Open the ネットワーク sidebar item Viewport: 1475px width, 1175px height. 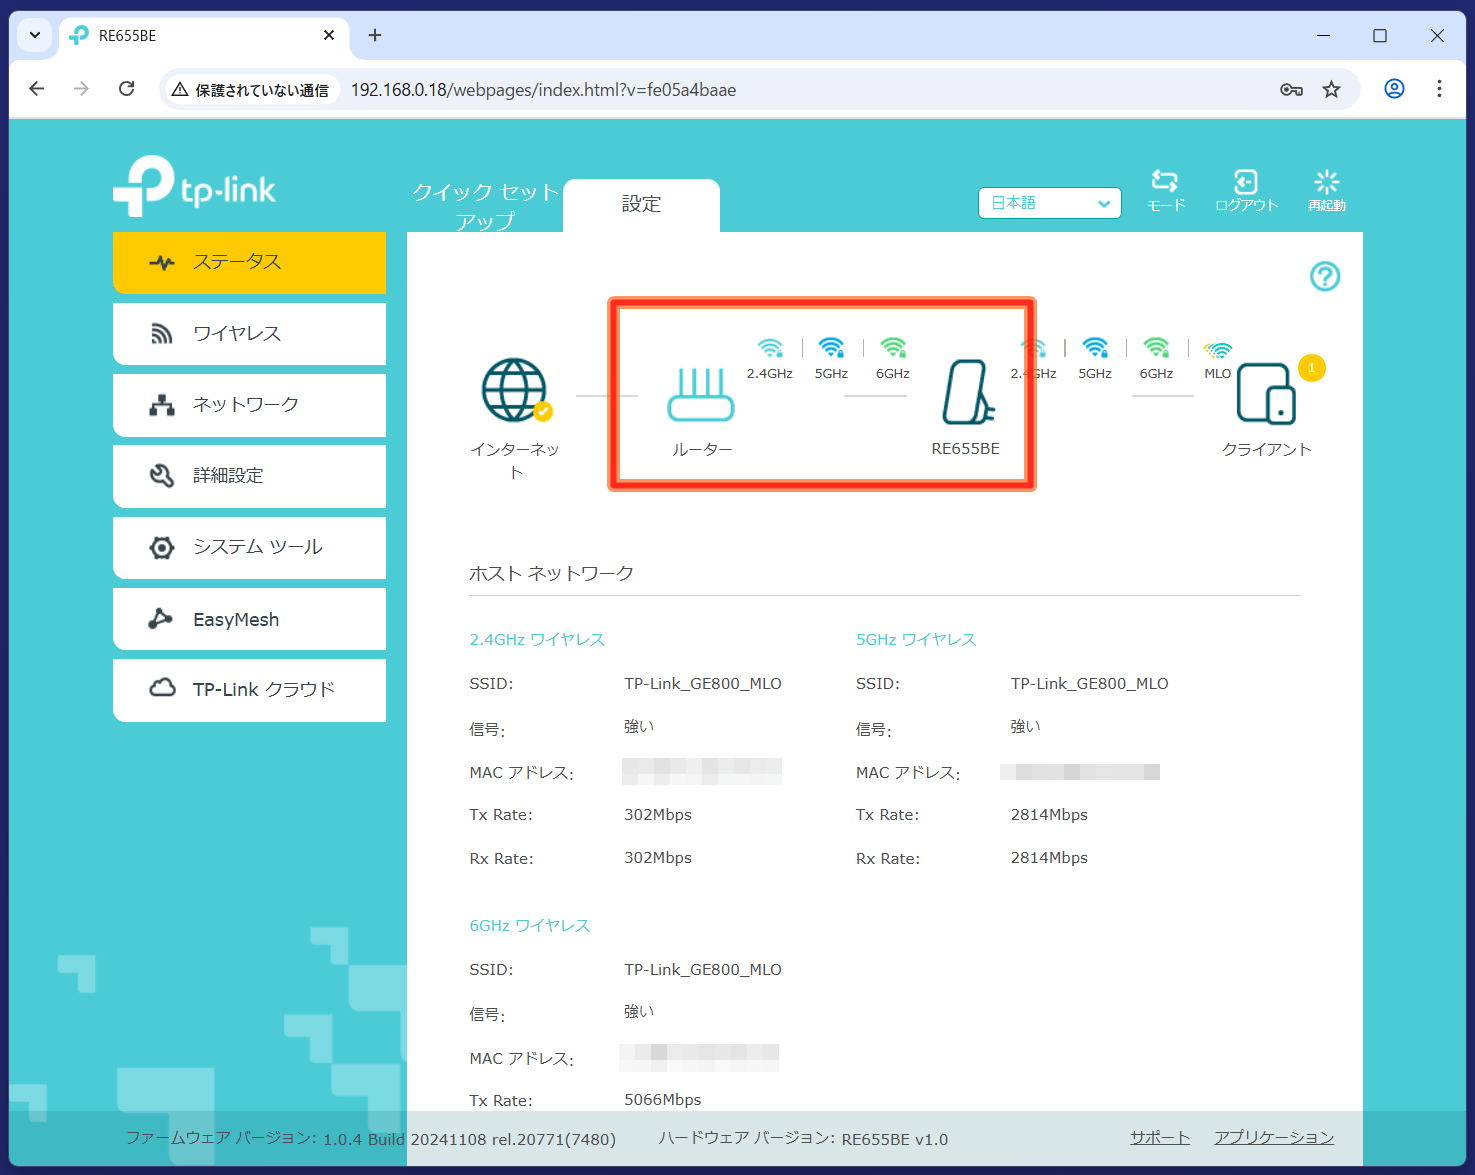pos(249,405)
